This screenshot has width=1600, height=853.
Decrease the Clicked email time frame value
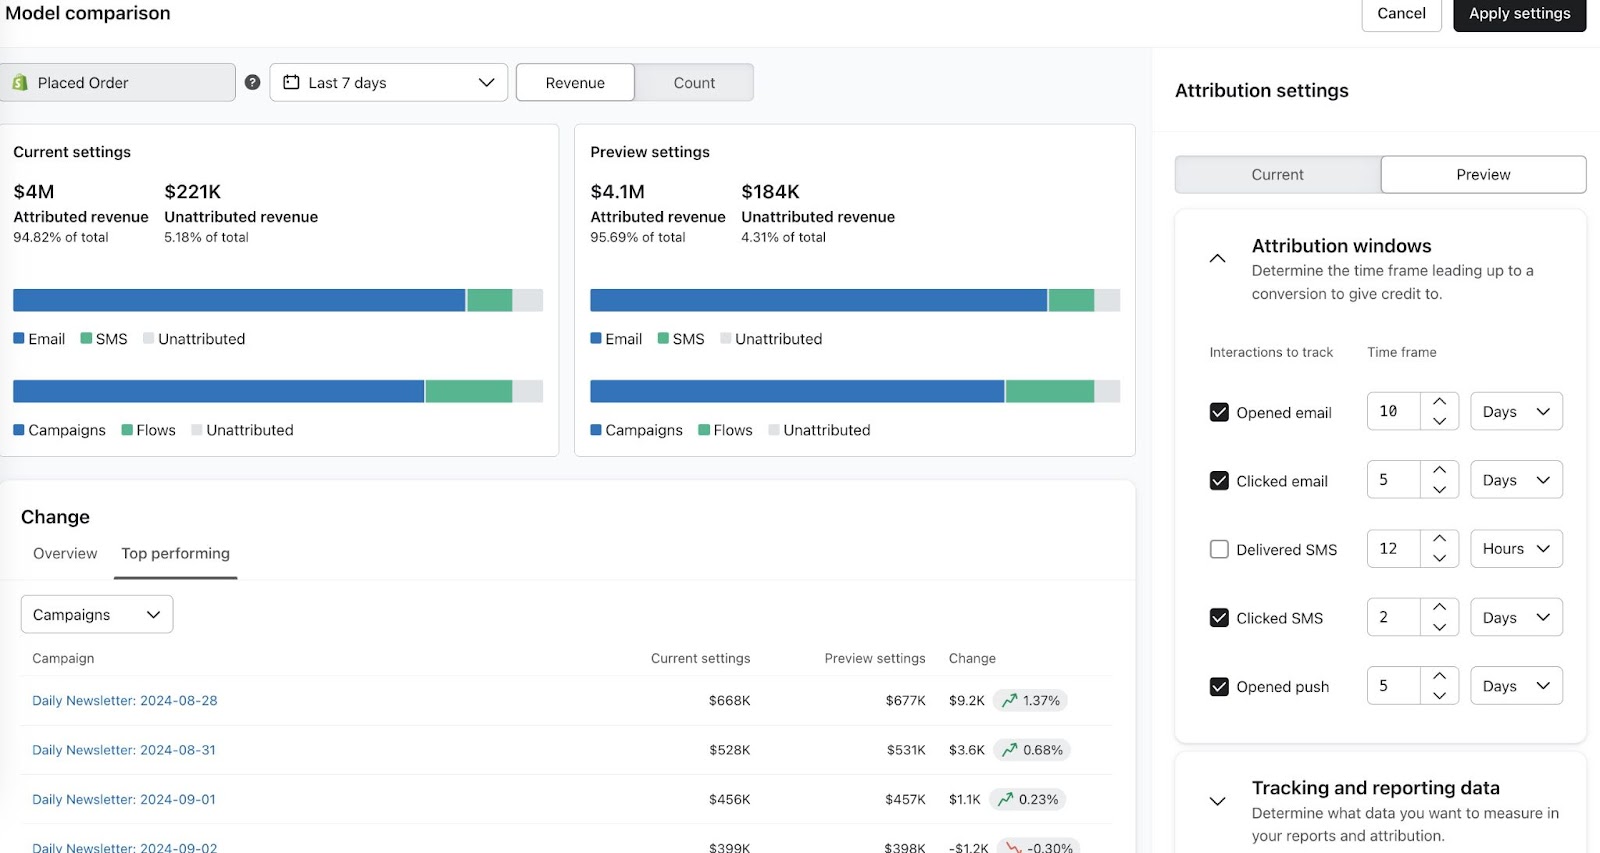pos(1439,490)
